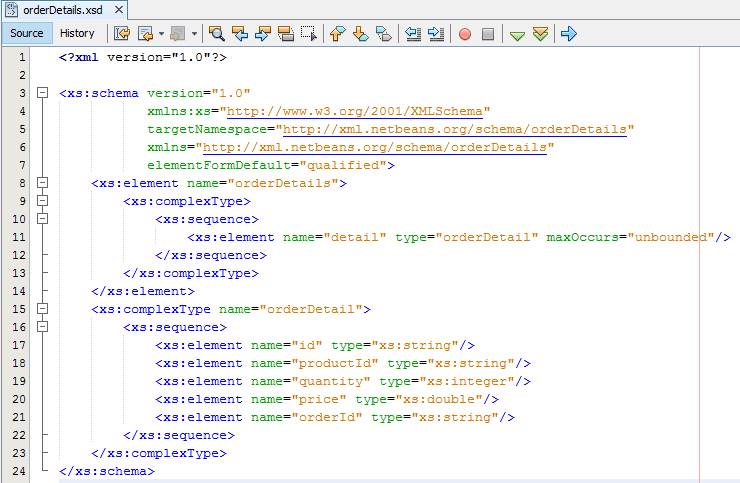The image size is (740, 483).
Task: Find the next occurrence
Action: pos(262,34)
